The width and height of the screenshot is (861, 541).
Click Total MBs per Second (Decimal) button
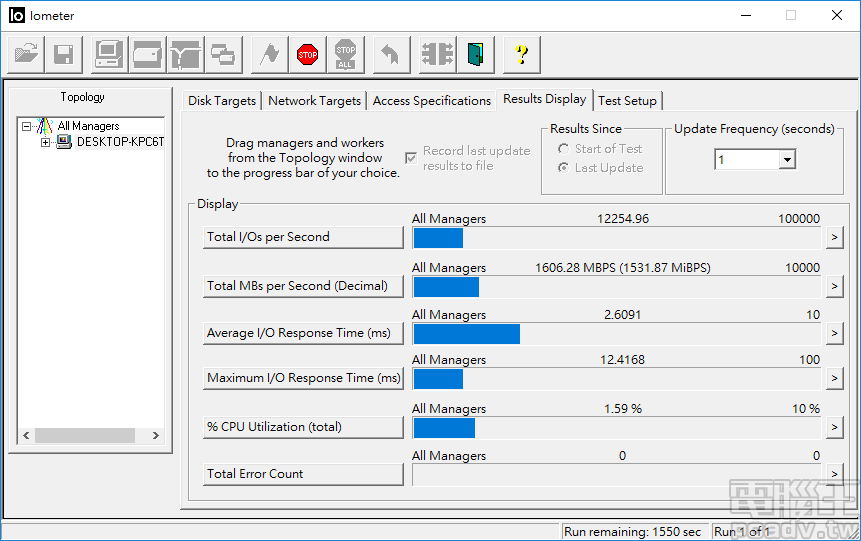pos(303,286)
